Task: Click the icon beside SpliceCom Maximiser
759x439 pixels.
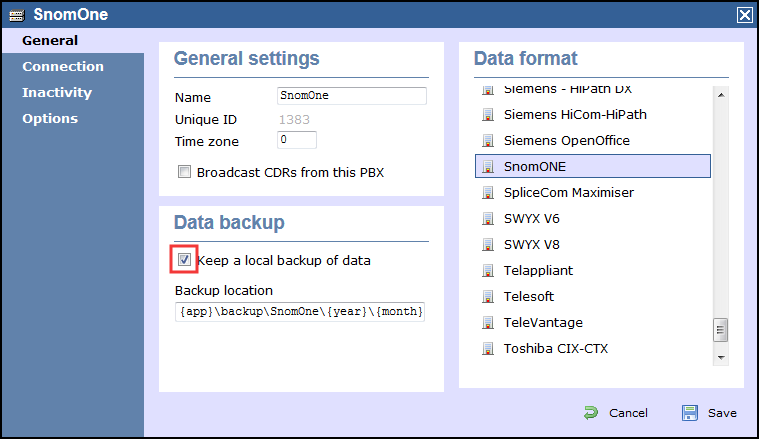Action: [489, 193]
